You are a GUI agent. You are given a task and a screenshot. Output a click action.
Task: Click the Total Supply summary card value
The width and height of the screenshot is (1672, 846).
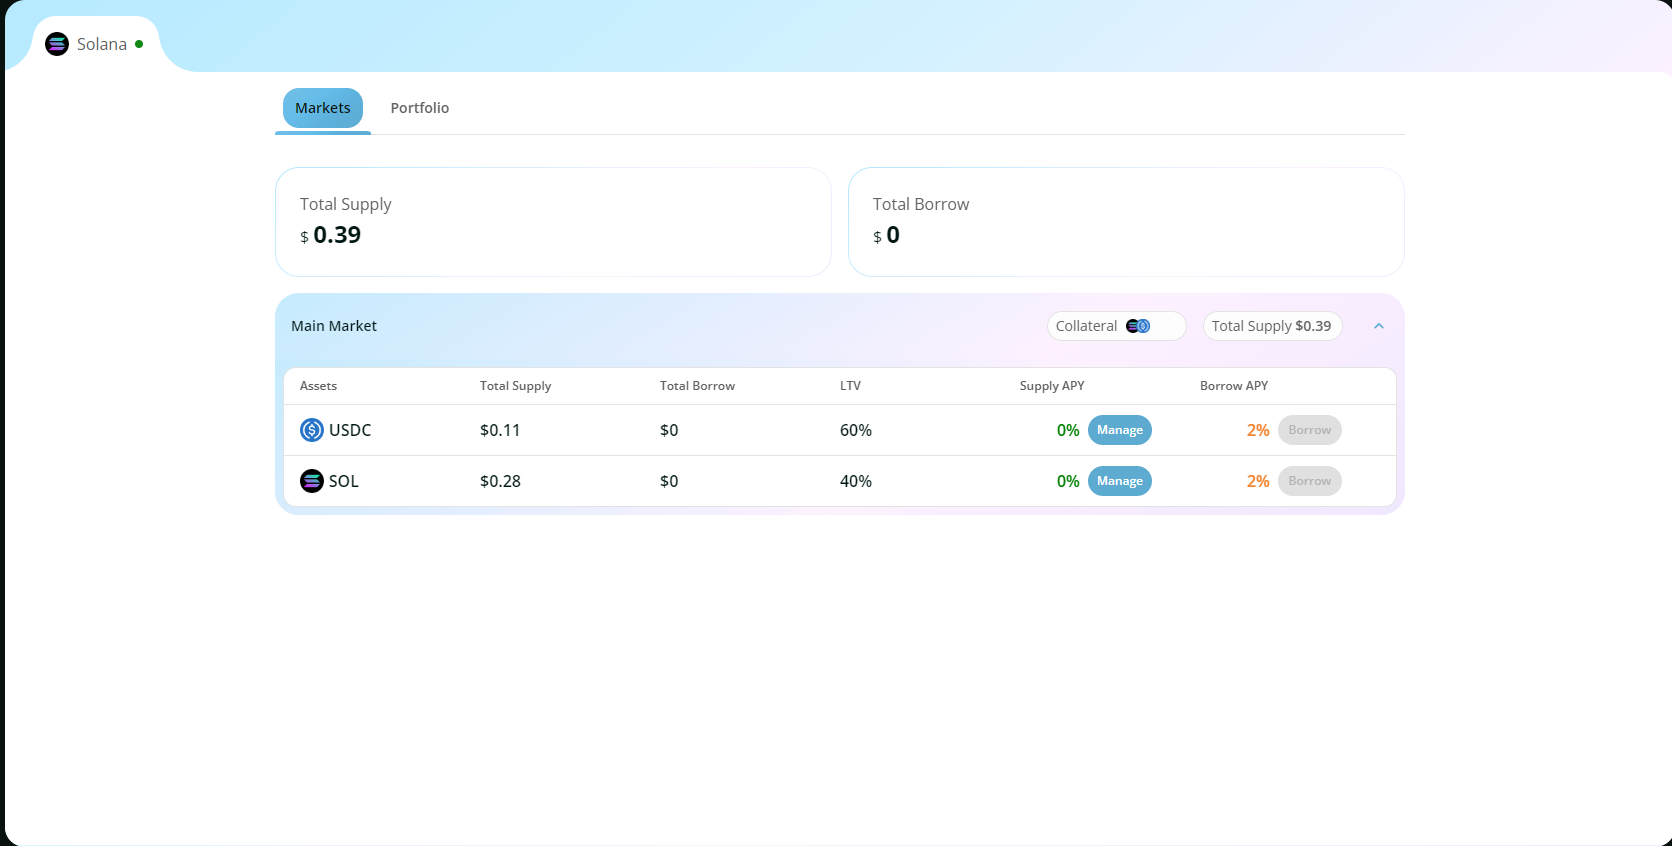pyautogui.click(x=336, y=235)
